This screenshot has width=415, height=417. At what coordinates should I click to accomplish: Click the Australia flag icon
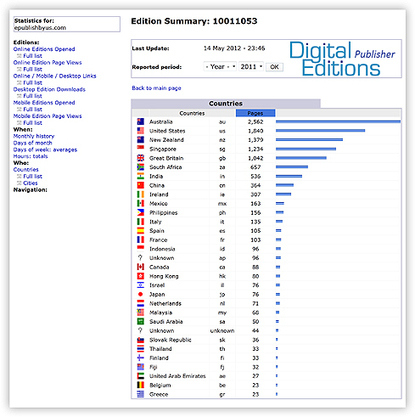tap(140, 122)
